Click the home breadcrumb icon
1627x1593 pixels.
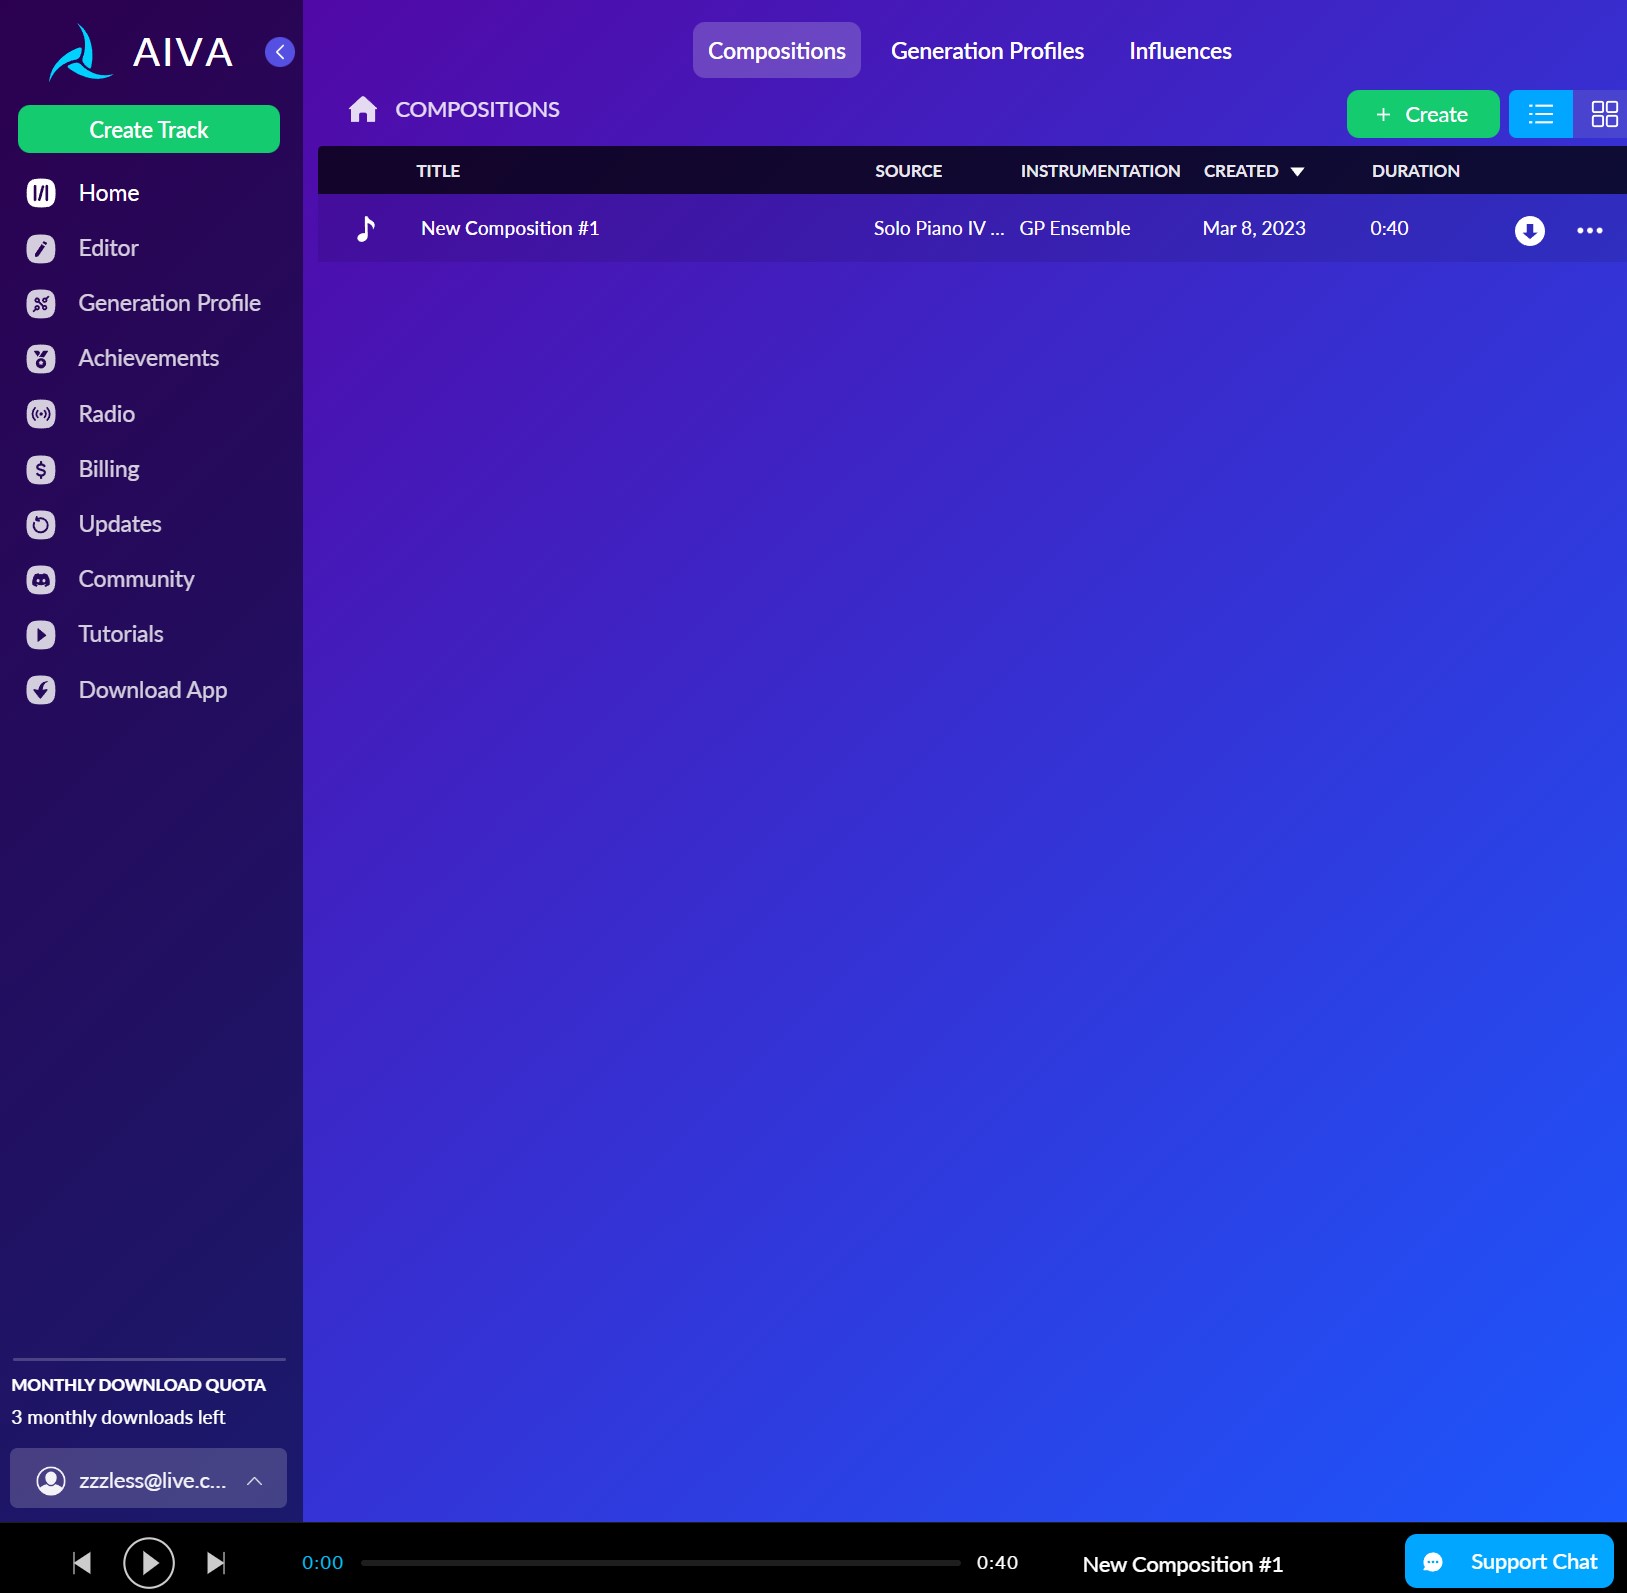coord(363,109)
